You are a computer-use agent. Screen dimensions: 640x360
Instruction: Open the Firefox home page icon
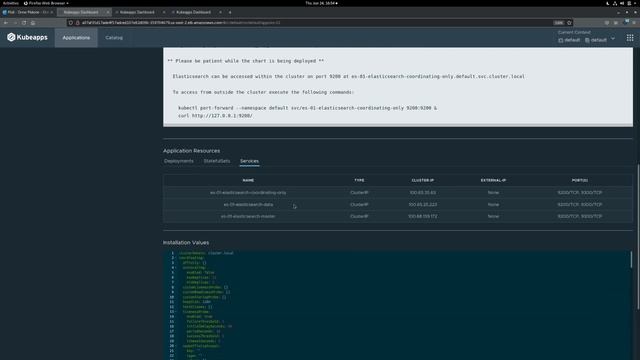tap(33, 23)
